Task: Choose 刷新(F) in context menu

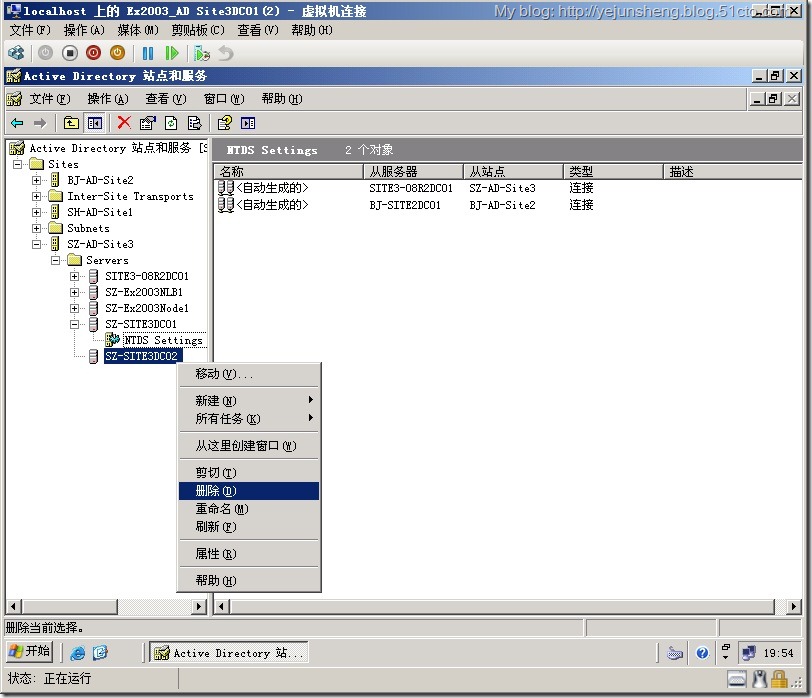Action: [249, 527]
